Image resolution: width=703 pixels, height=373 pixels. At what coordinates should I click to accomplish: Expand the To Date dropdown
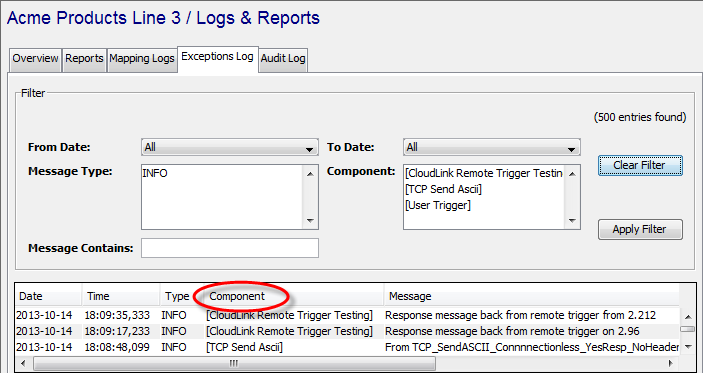click(x=491, y=147)
